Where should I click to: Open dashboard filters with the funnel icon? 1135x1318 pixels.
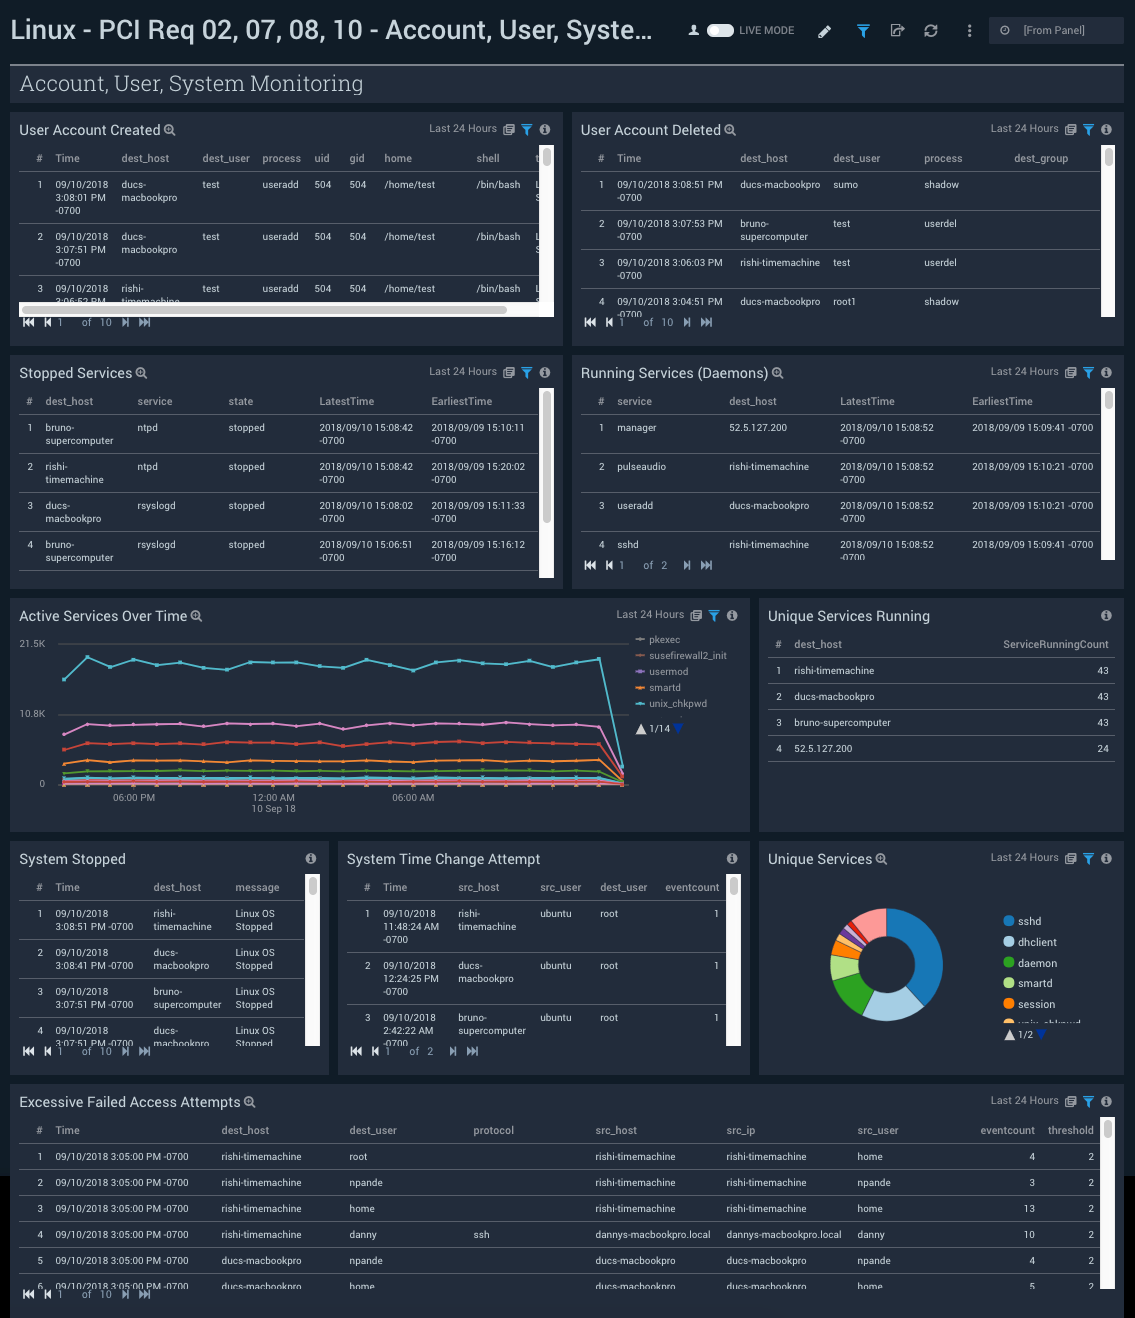pyautogui.click(x=862, y=30)
